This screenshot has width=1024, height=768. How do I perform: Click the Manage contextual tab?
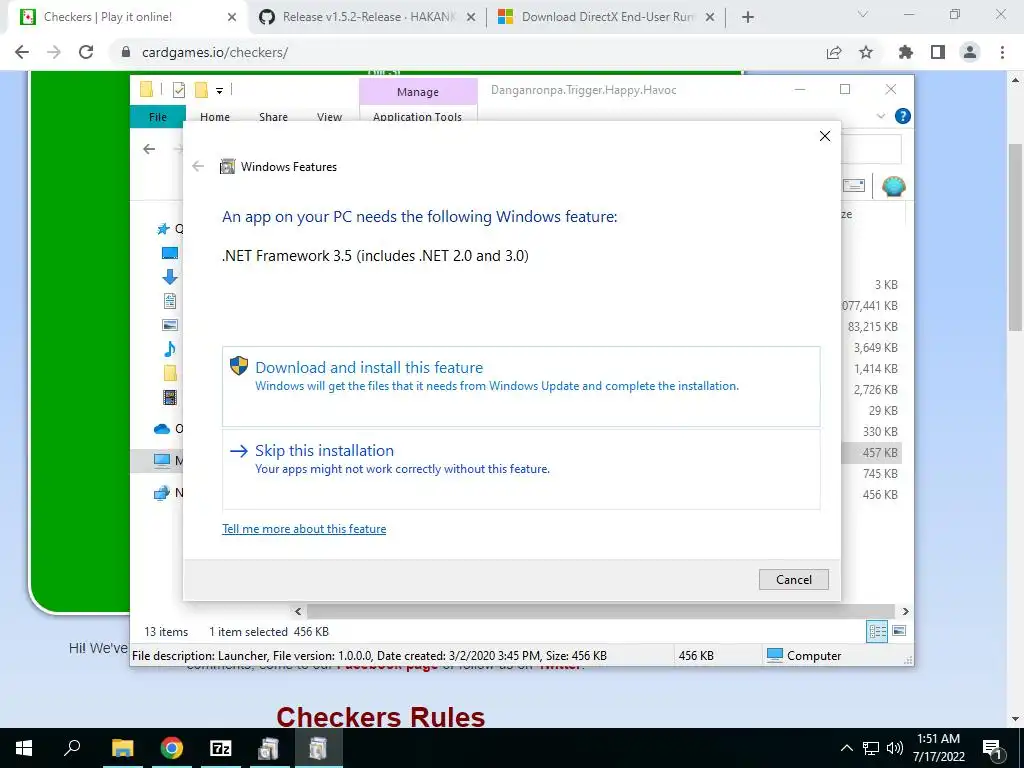pos(418,92)
